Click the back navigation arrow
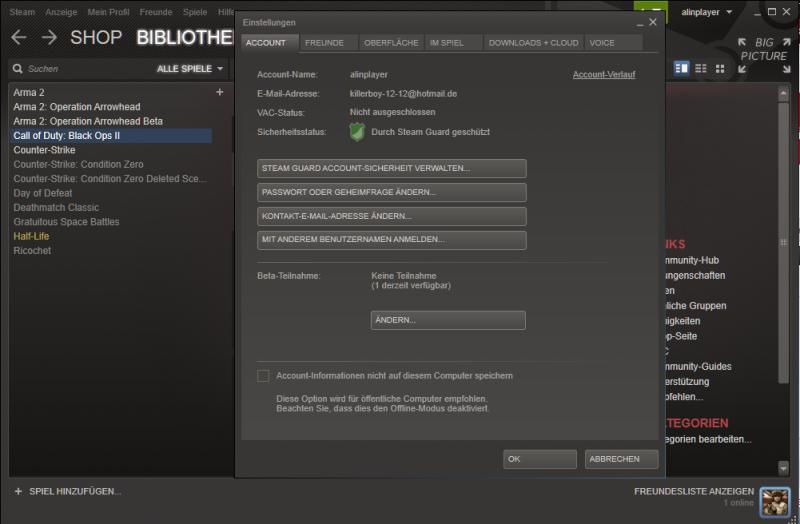This screenshot has width=800, height=524. pos(18,37)
